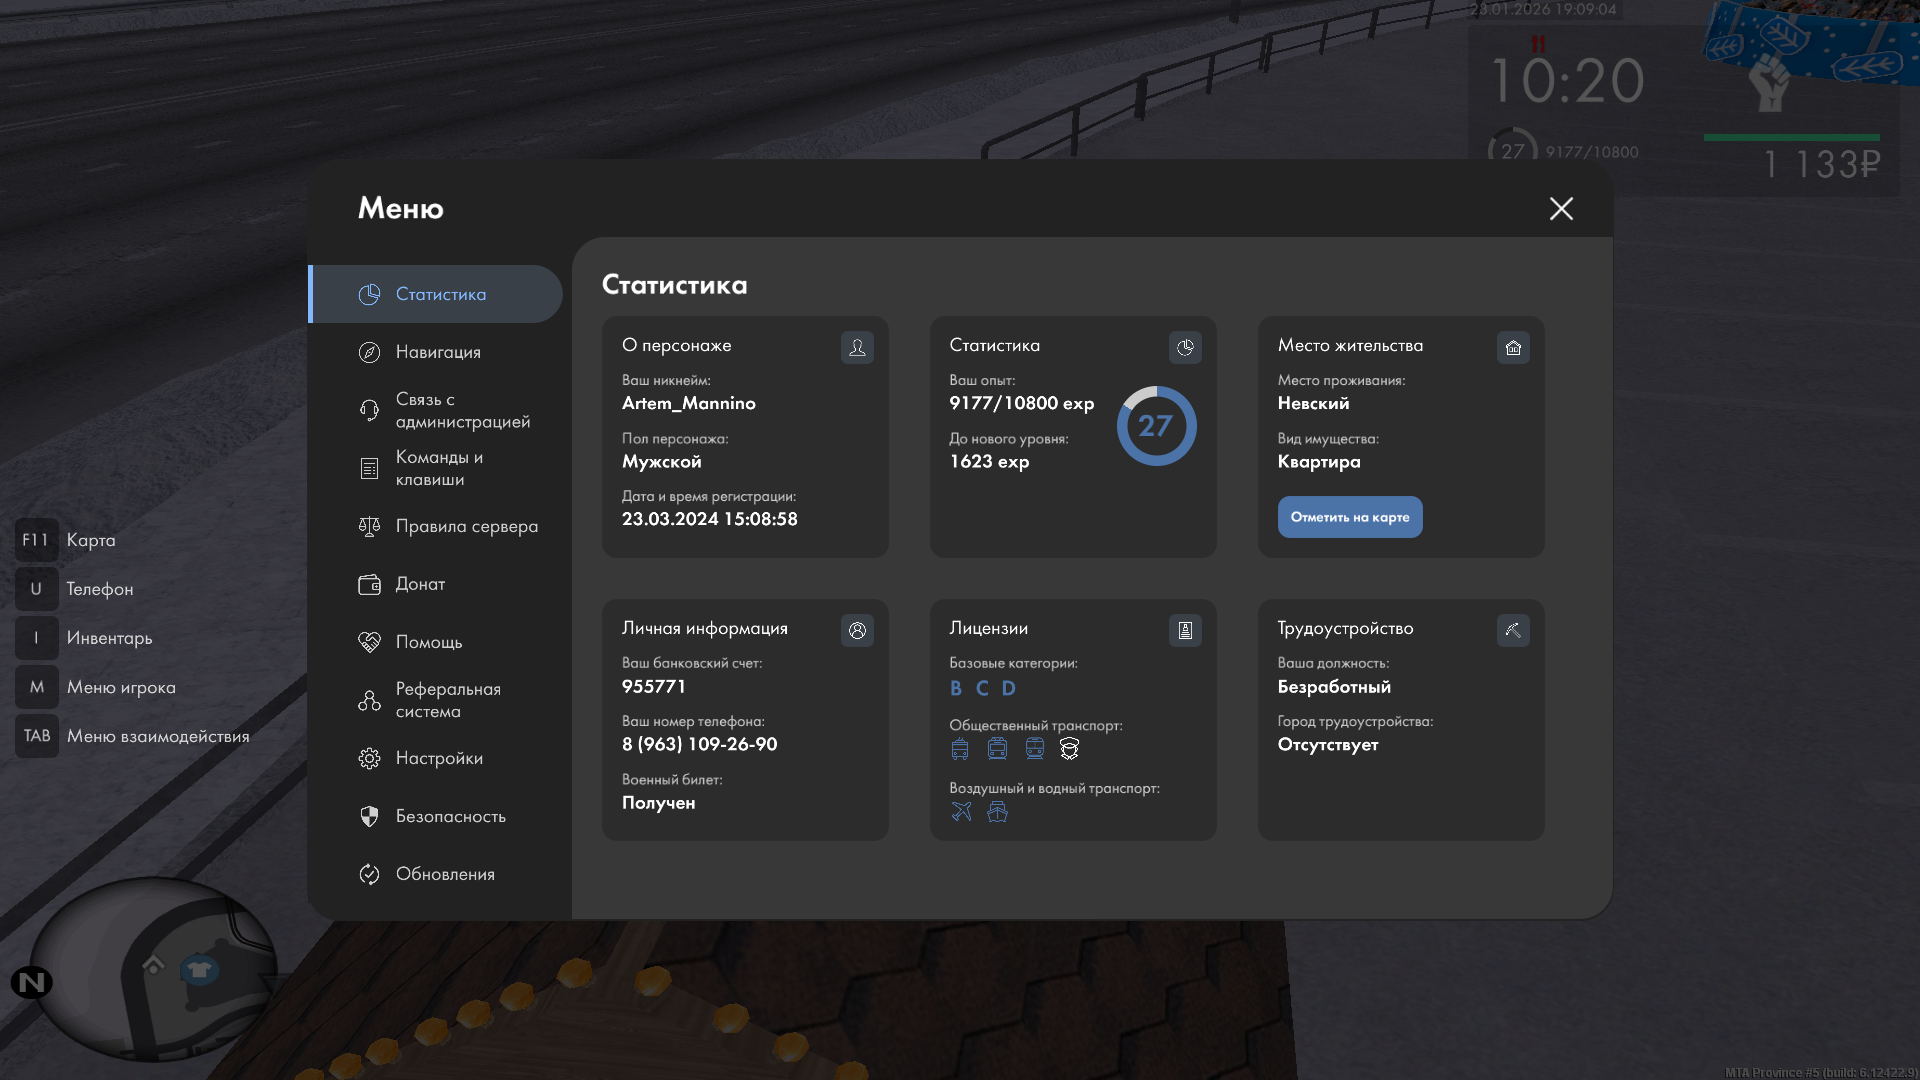The image size is (1920, 1080).
Task: Open Обновления in the sidebar
Action: click(445, 874)
